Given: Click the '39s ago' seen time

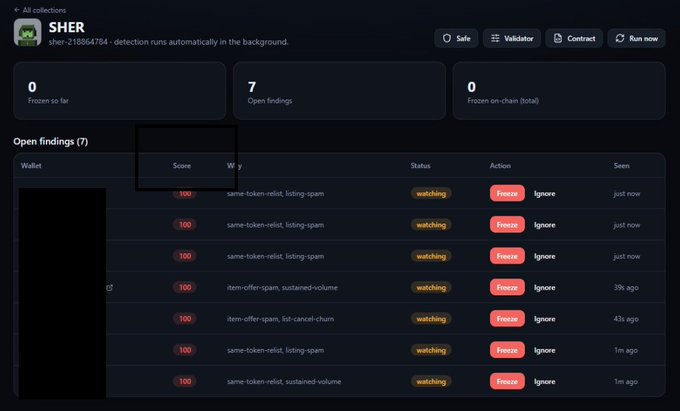Looking at the screenshot, I should pos(626,287).
